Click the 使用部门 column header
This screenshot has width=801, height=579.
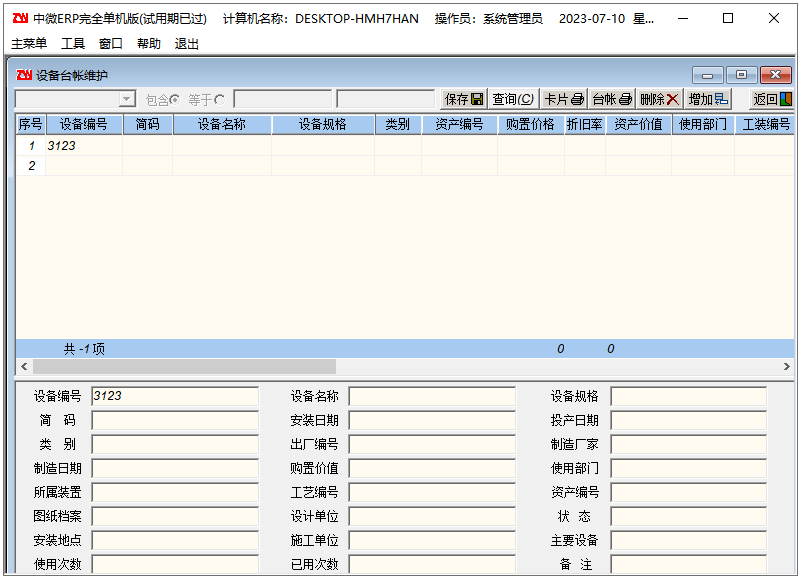coord(702,124)
